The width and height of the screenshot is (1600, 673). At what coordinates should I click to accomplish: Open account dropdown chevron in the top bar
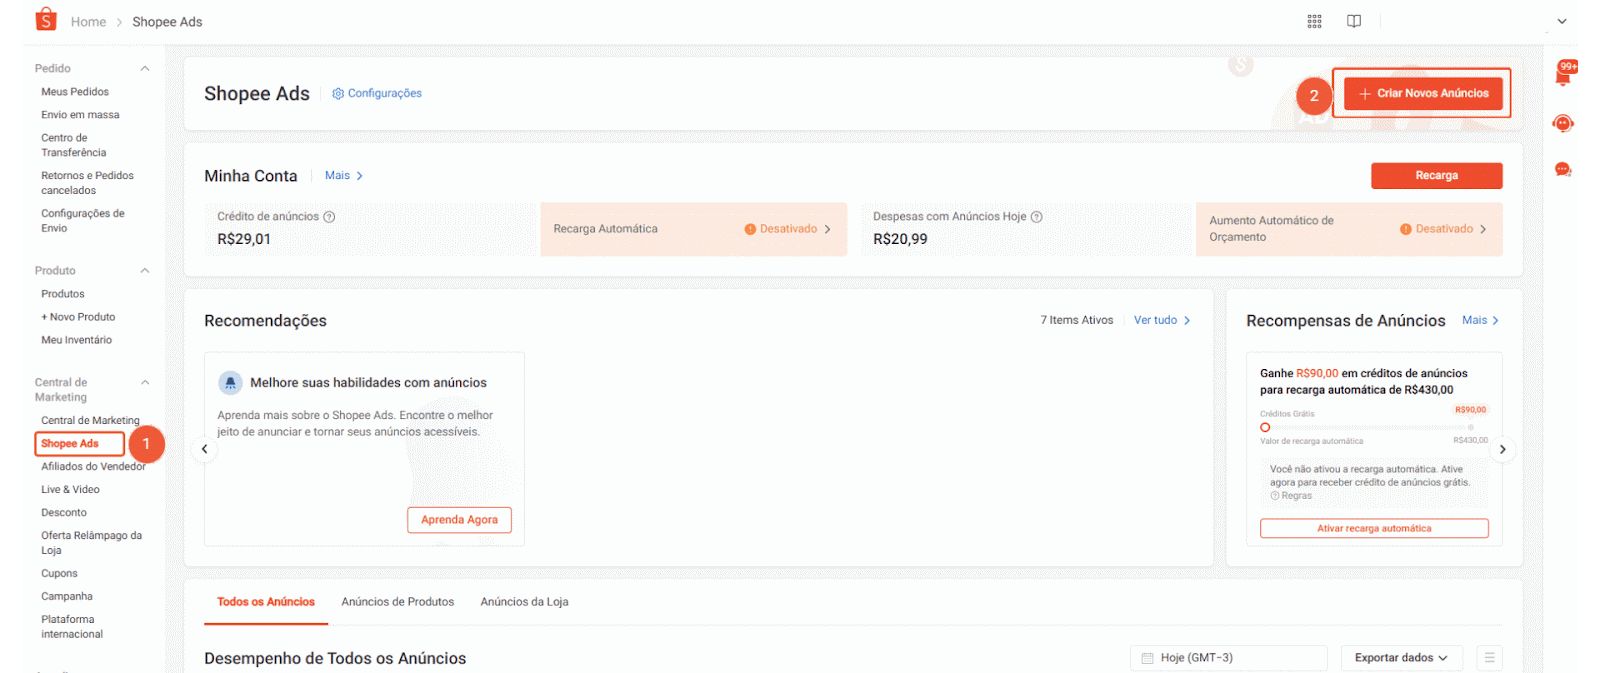pos(1562,21)
